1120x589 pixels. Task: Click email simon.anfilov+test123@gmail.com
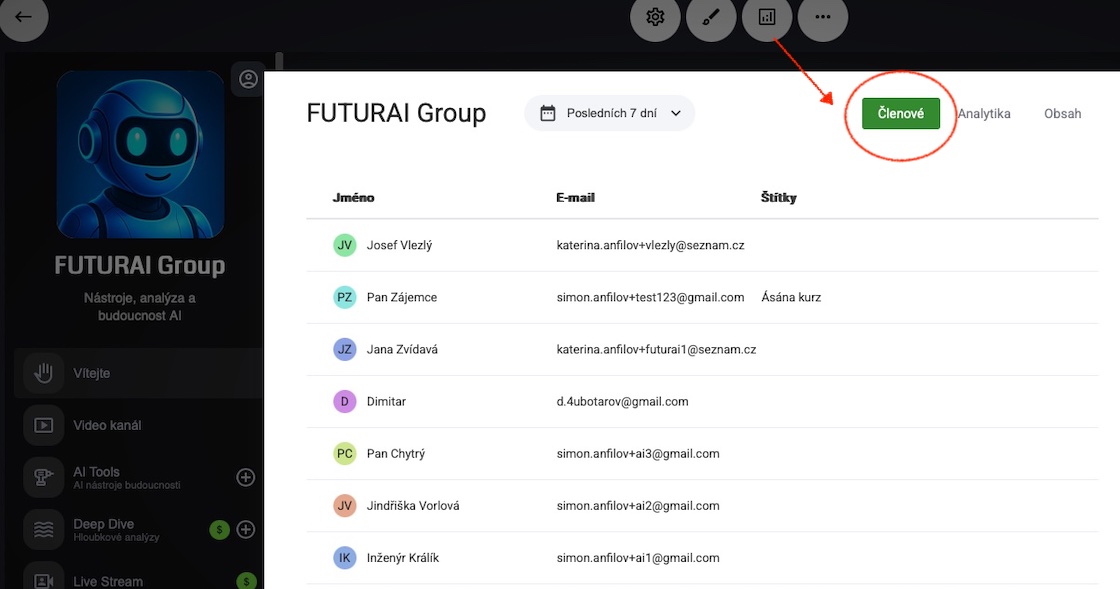651,297
